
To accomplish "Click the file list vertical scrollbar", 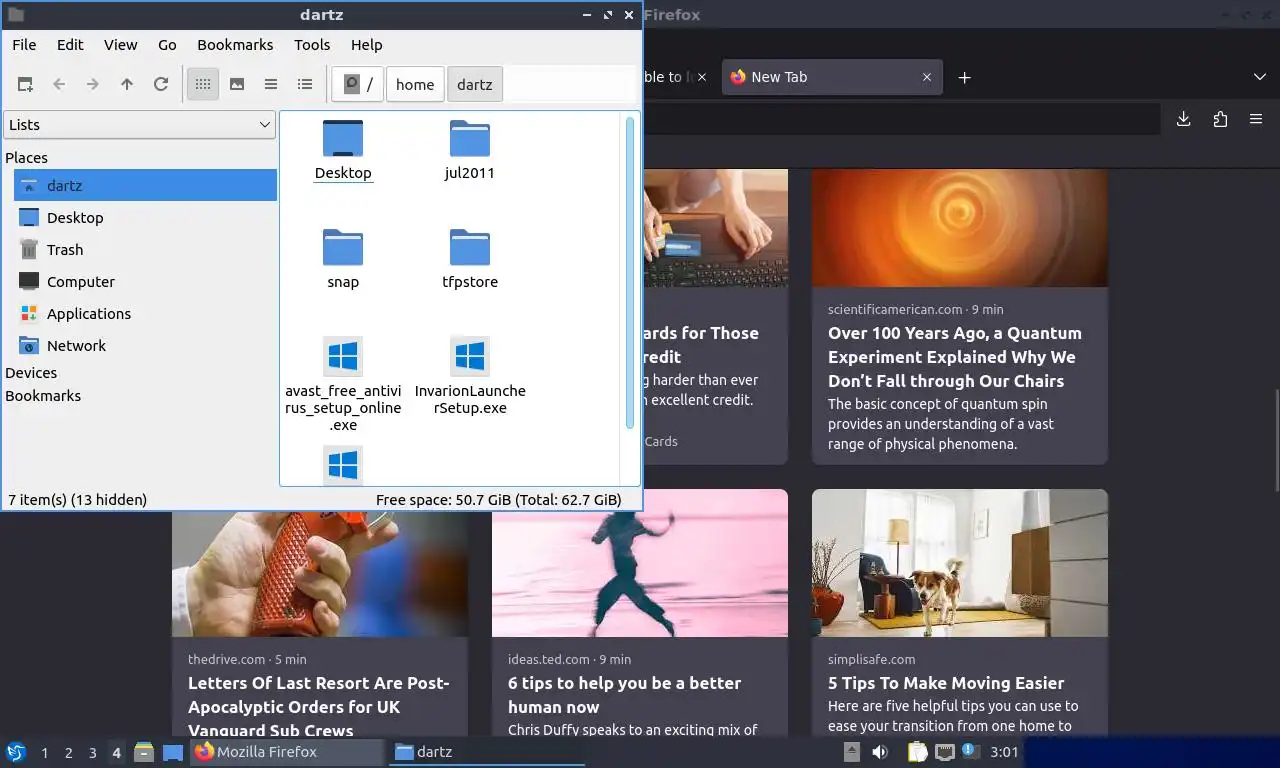I will coord(630,272).
